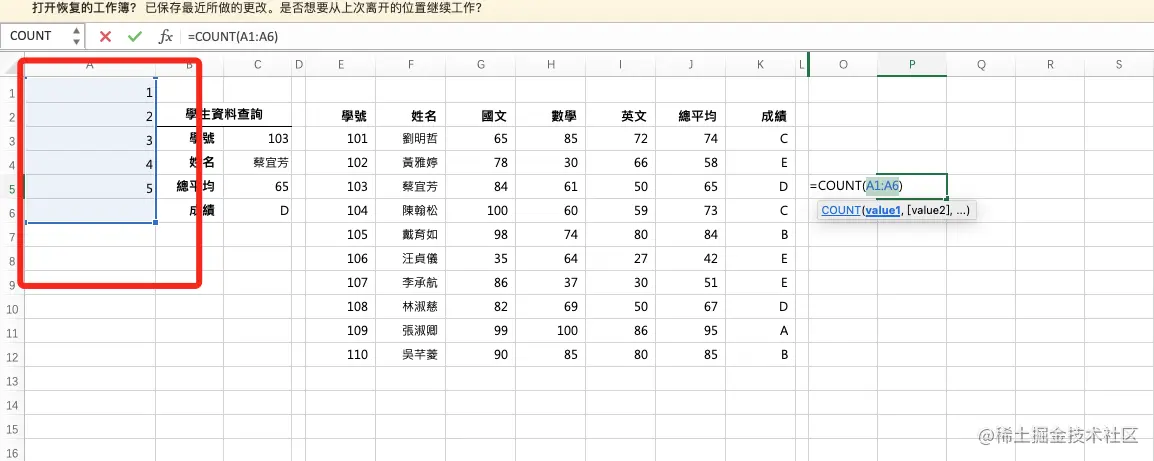The width and height of the screenshot is (1154, 461).
Task: Click the student ID cell 107
Action: click(341, 283)
